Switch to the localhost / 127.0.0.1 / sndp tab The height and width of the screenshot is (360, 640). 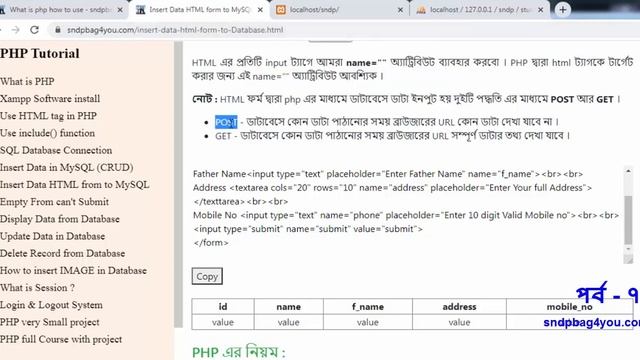pos(480,9)
